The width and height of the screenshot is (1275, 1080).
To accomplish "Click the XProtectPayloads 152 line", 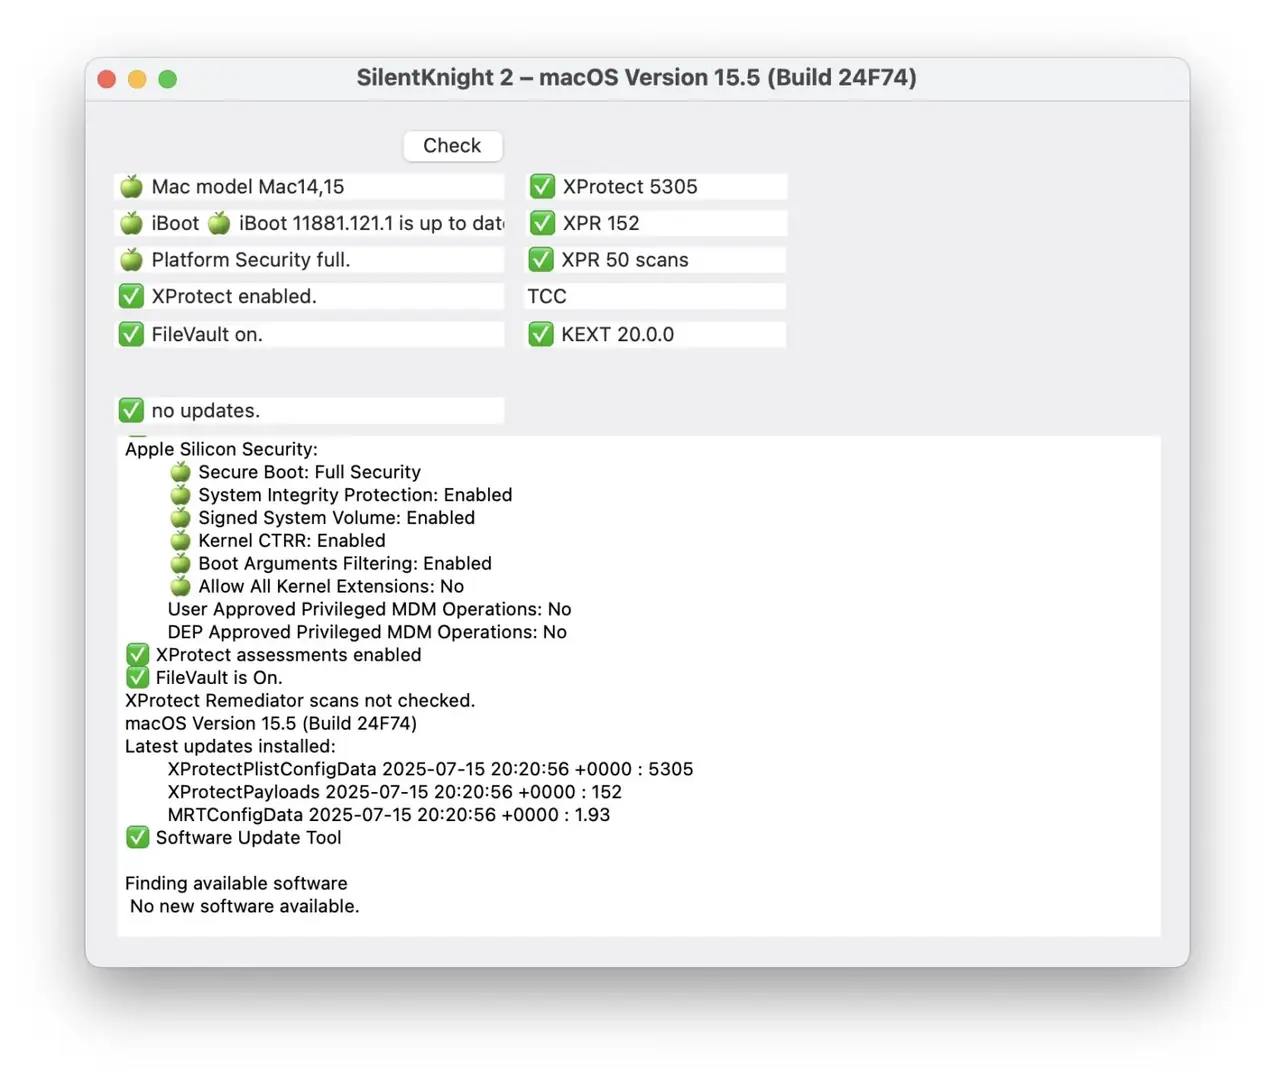I will (394, 792).
